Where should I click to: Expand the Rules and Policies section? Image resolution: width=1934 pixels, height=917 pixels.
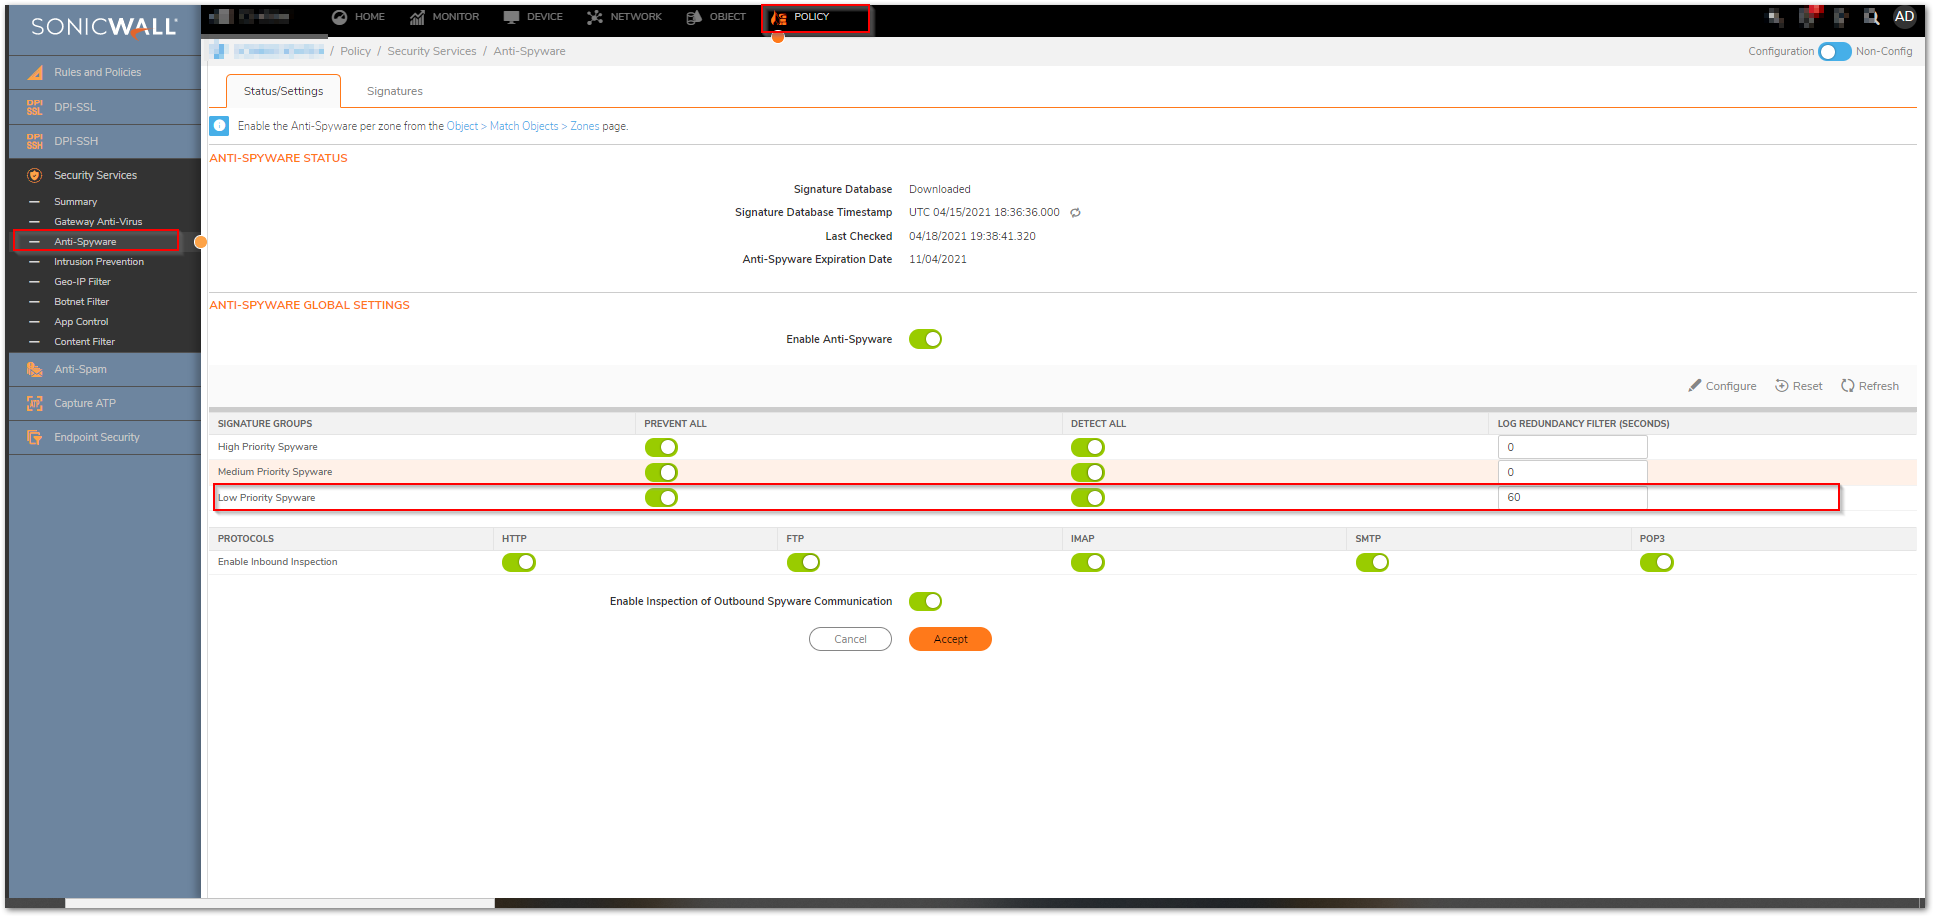point(97,72)
